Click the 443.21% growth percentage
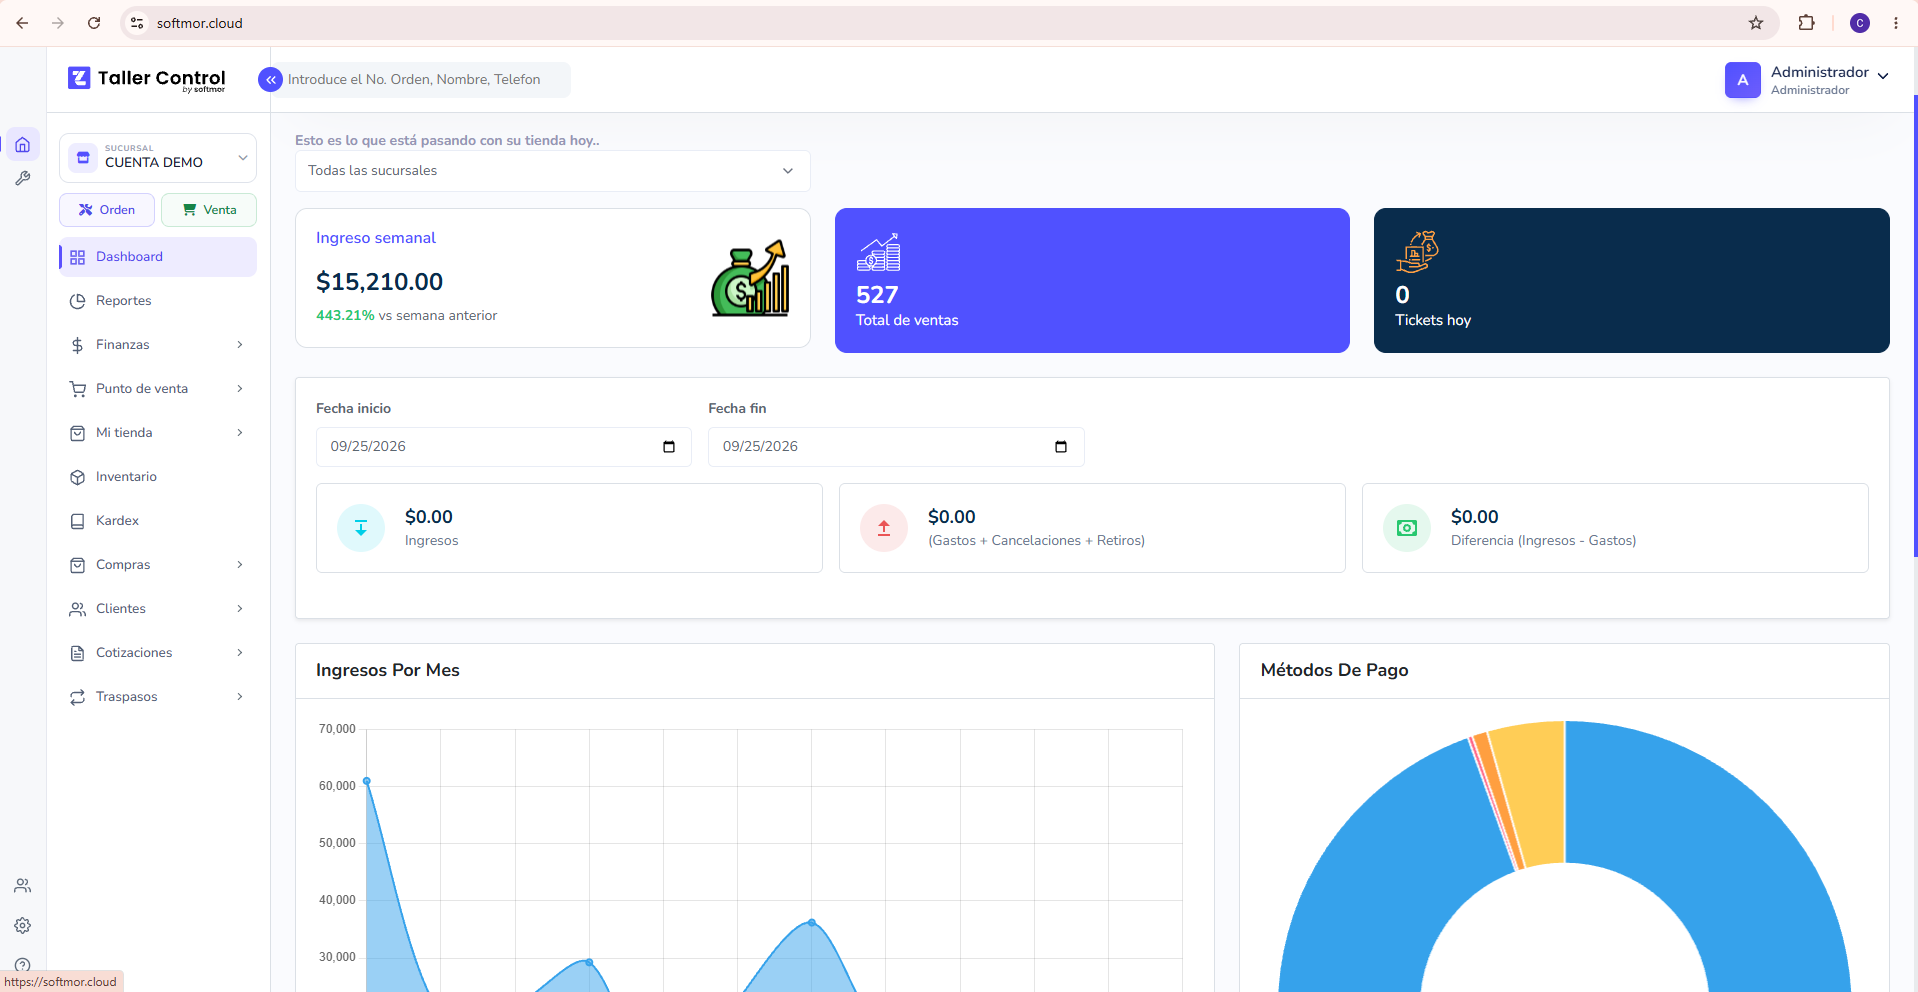Screen dimensions: 1918x992 [x=345, y=315]
